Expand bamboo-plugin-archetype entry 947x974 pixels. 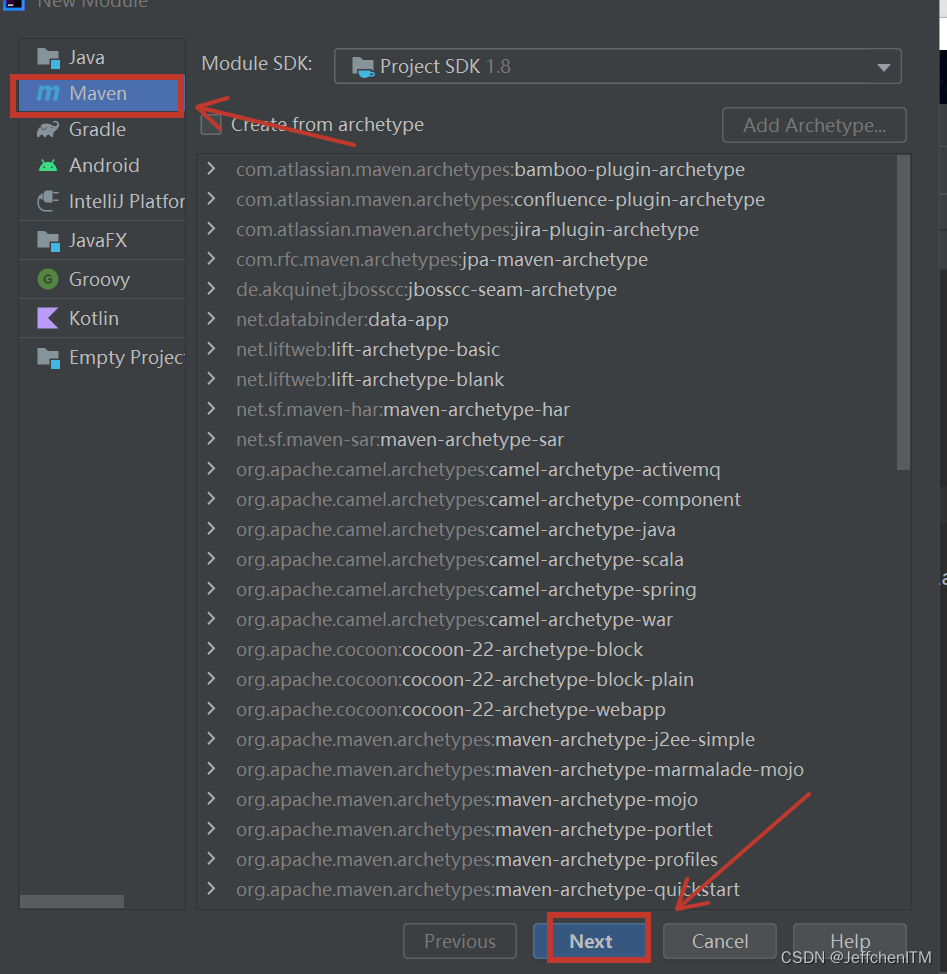[211, 169]
